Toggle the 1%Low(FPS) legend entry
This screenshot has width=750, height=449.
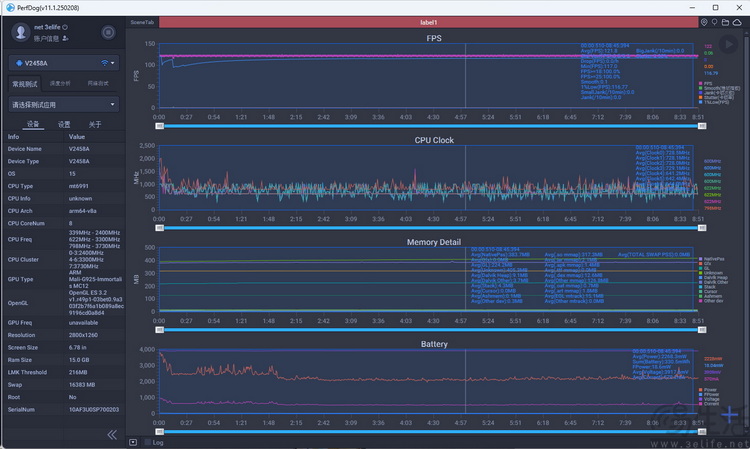(714, 102)
